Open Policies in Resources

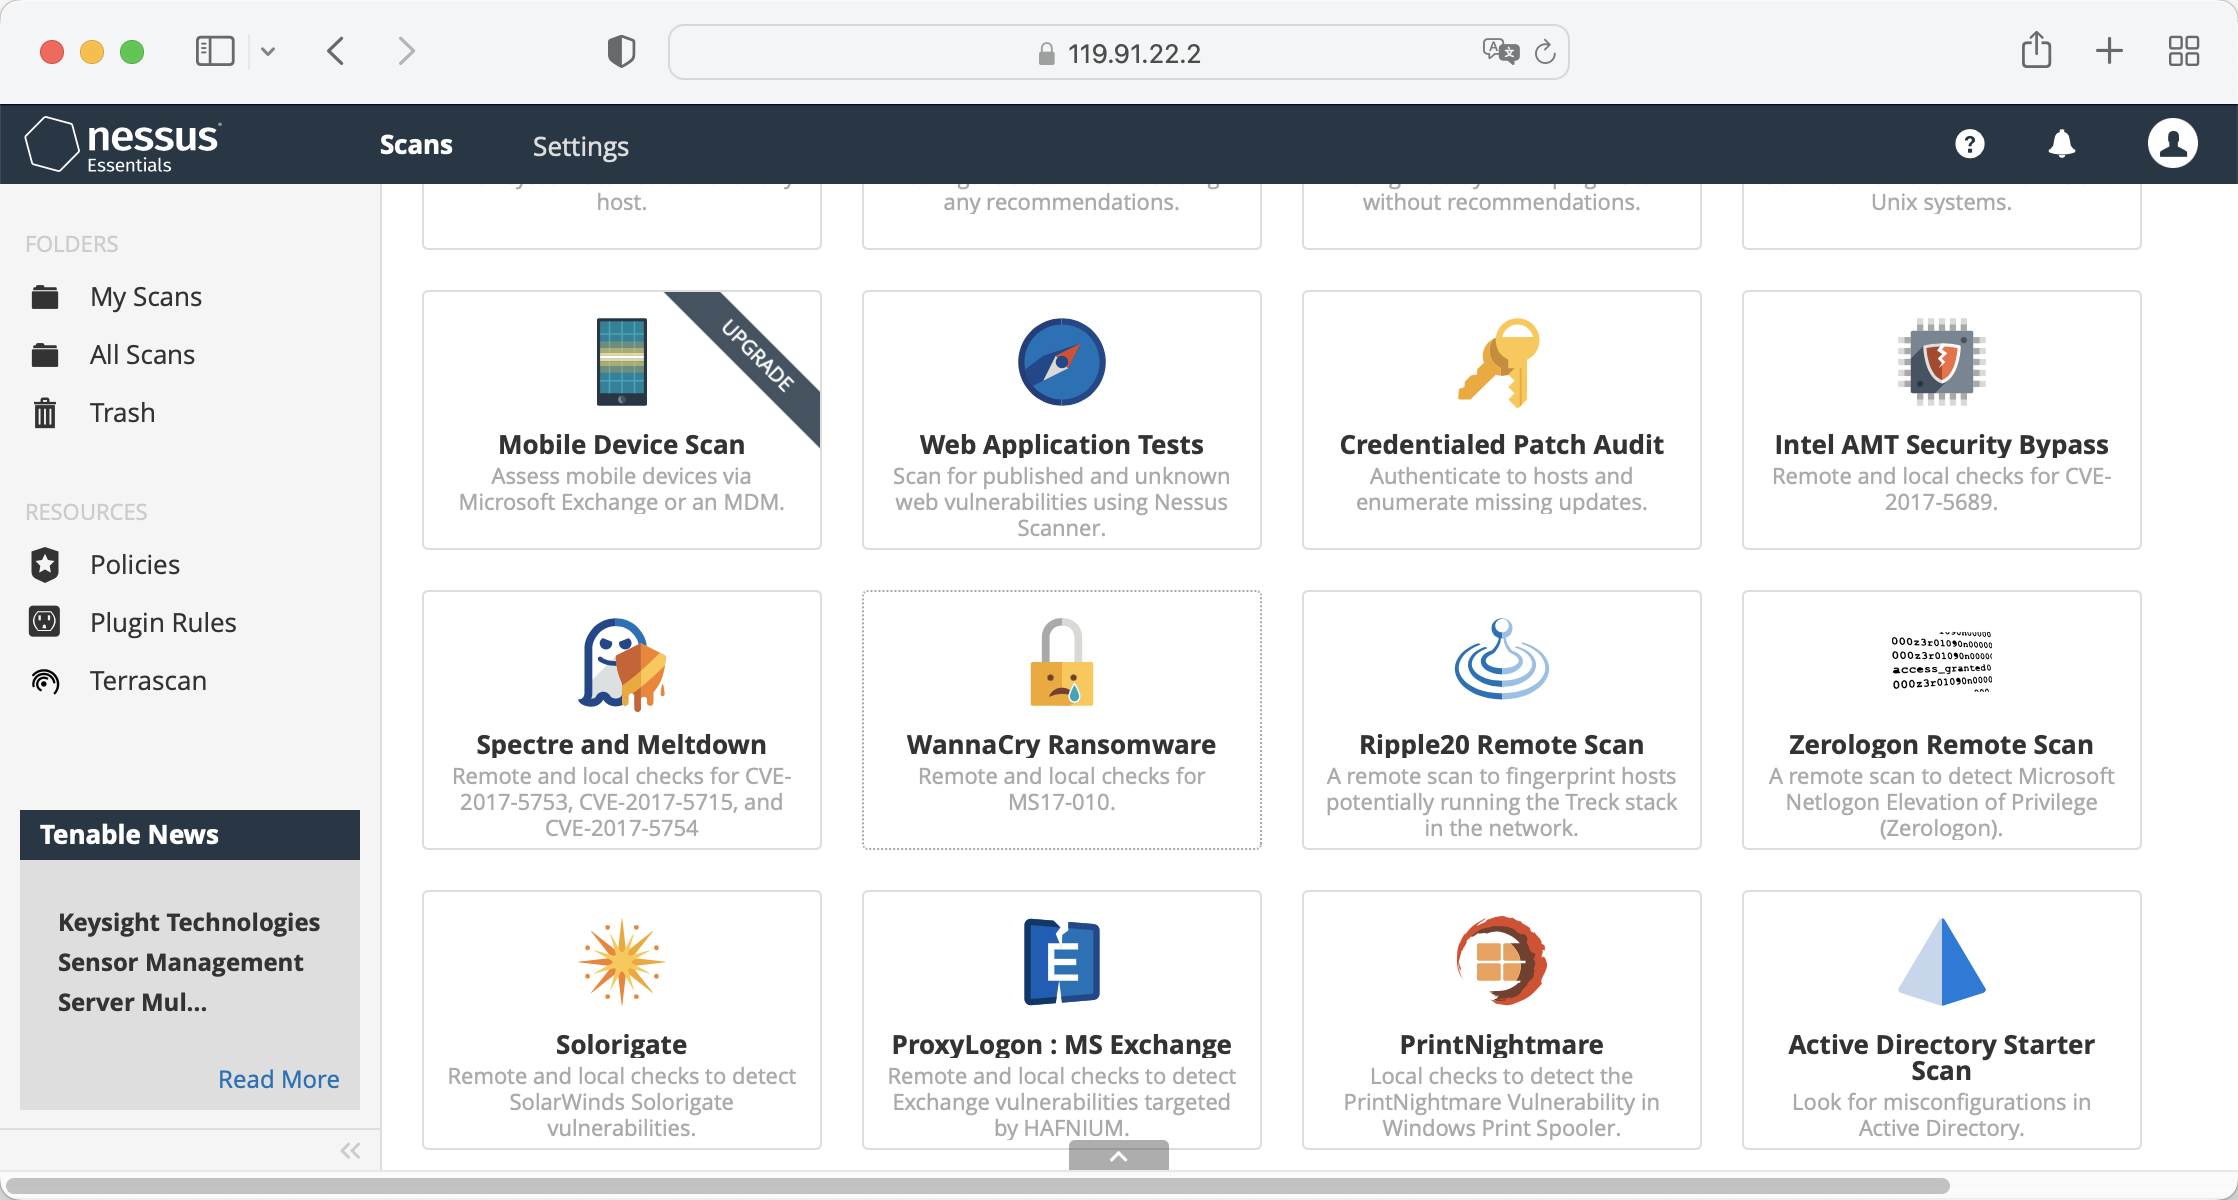click(135, 565)
